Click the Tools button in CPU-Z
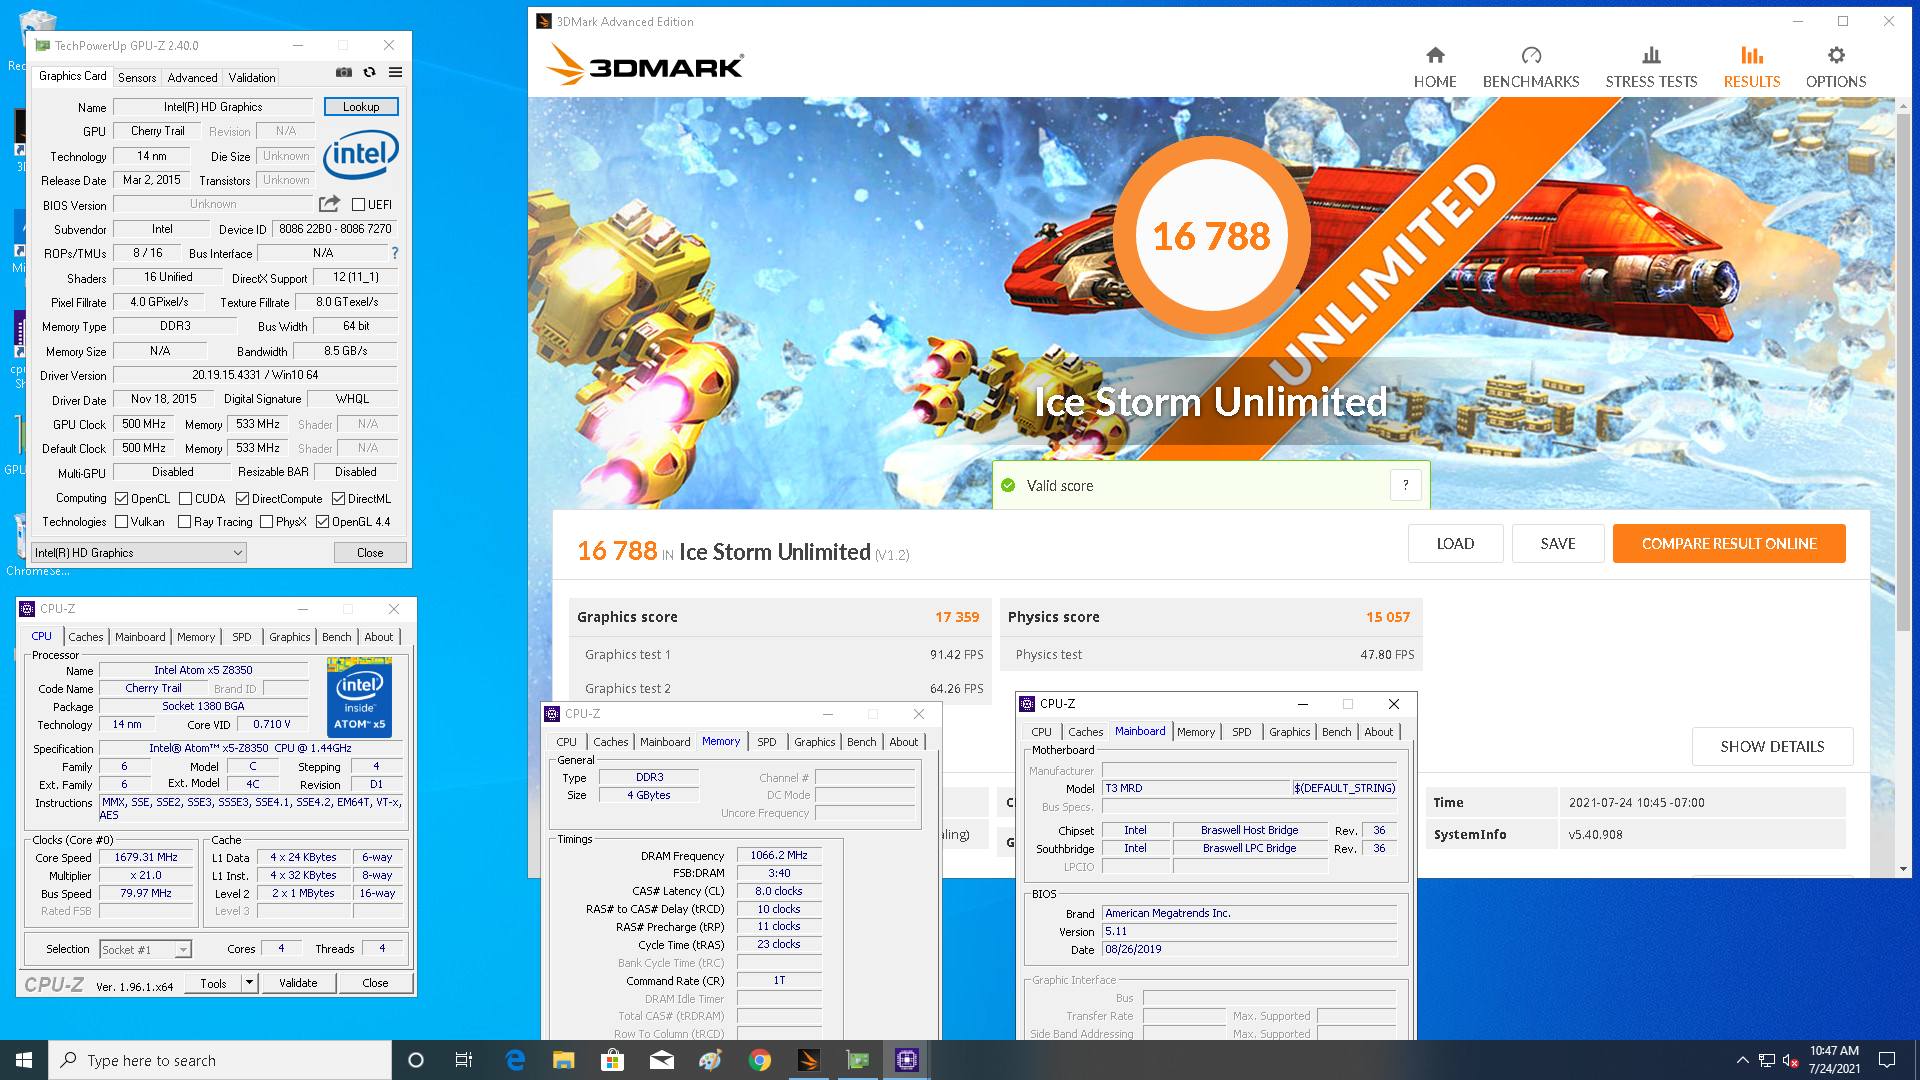1920x1080 pixels. pos(213,983)
